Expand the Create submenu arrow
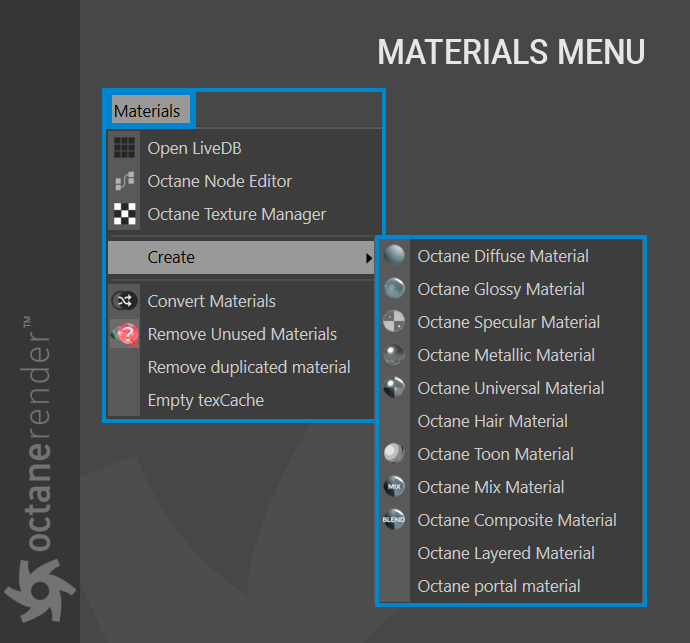The width and height of the screenshot is (690, 643). [x=369, y=258]
